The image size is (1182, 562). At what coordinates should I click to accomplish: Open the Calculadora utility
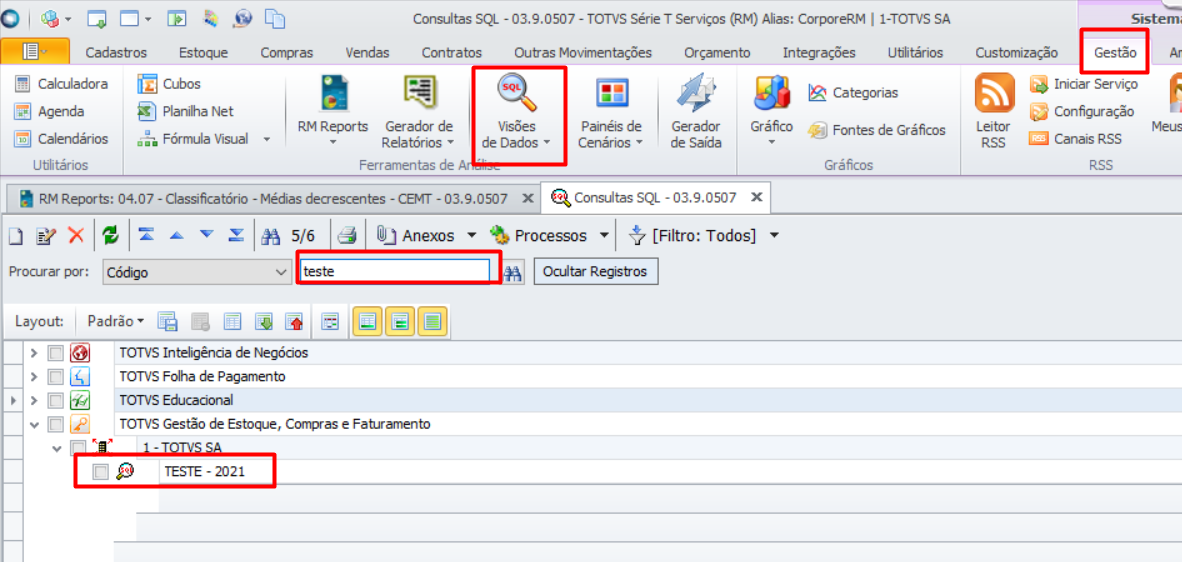point(61,84)
